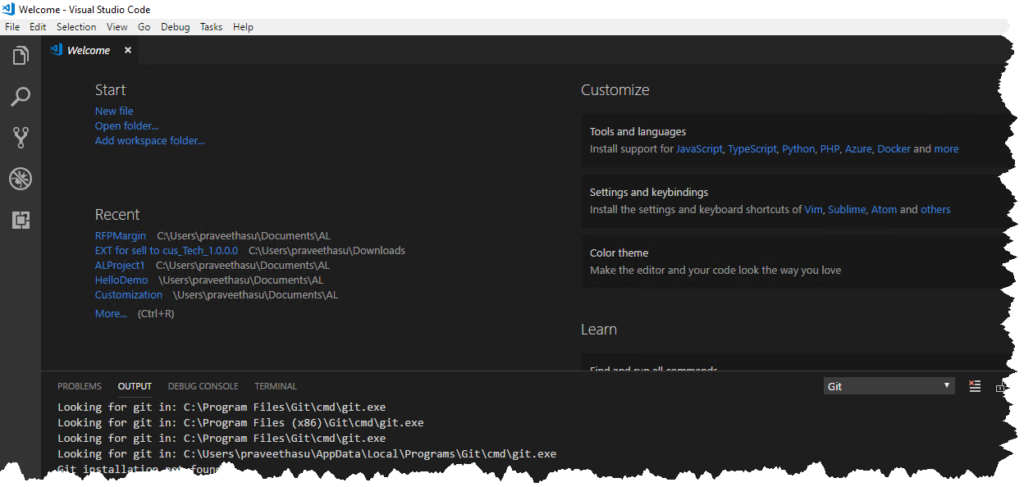Install Docker support link
Viewport: 1024px width, 487px height.
(x=894, y=149)
